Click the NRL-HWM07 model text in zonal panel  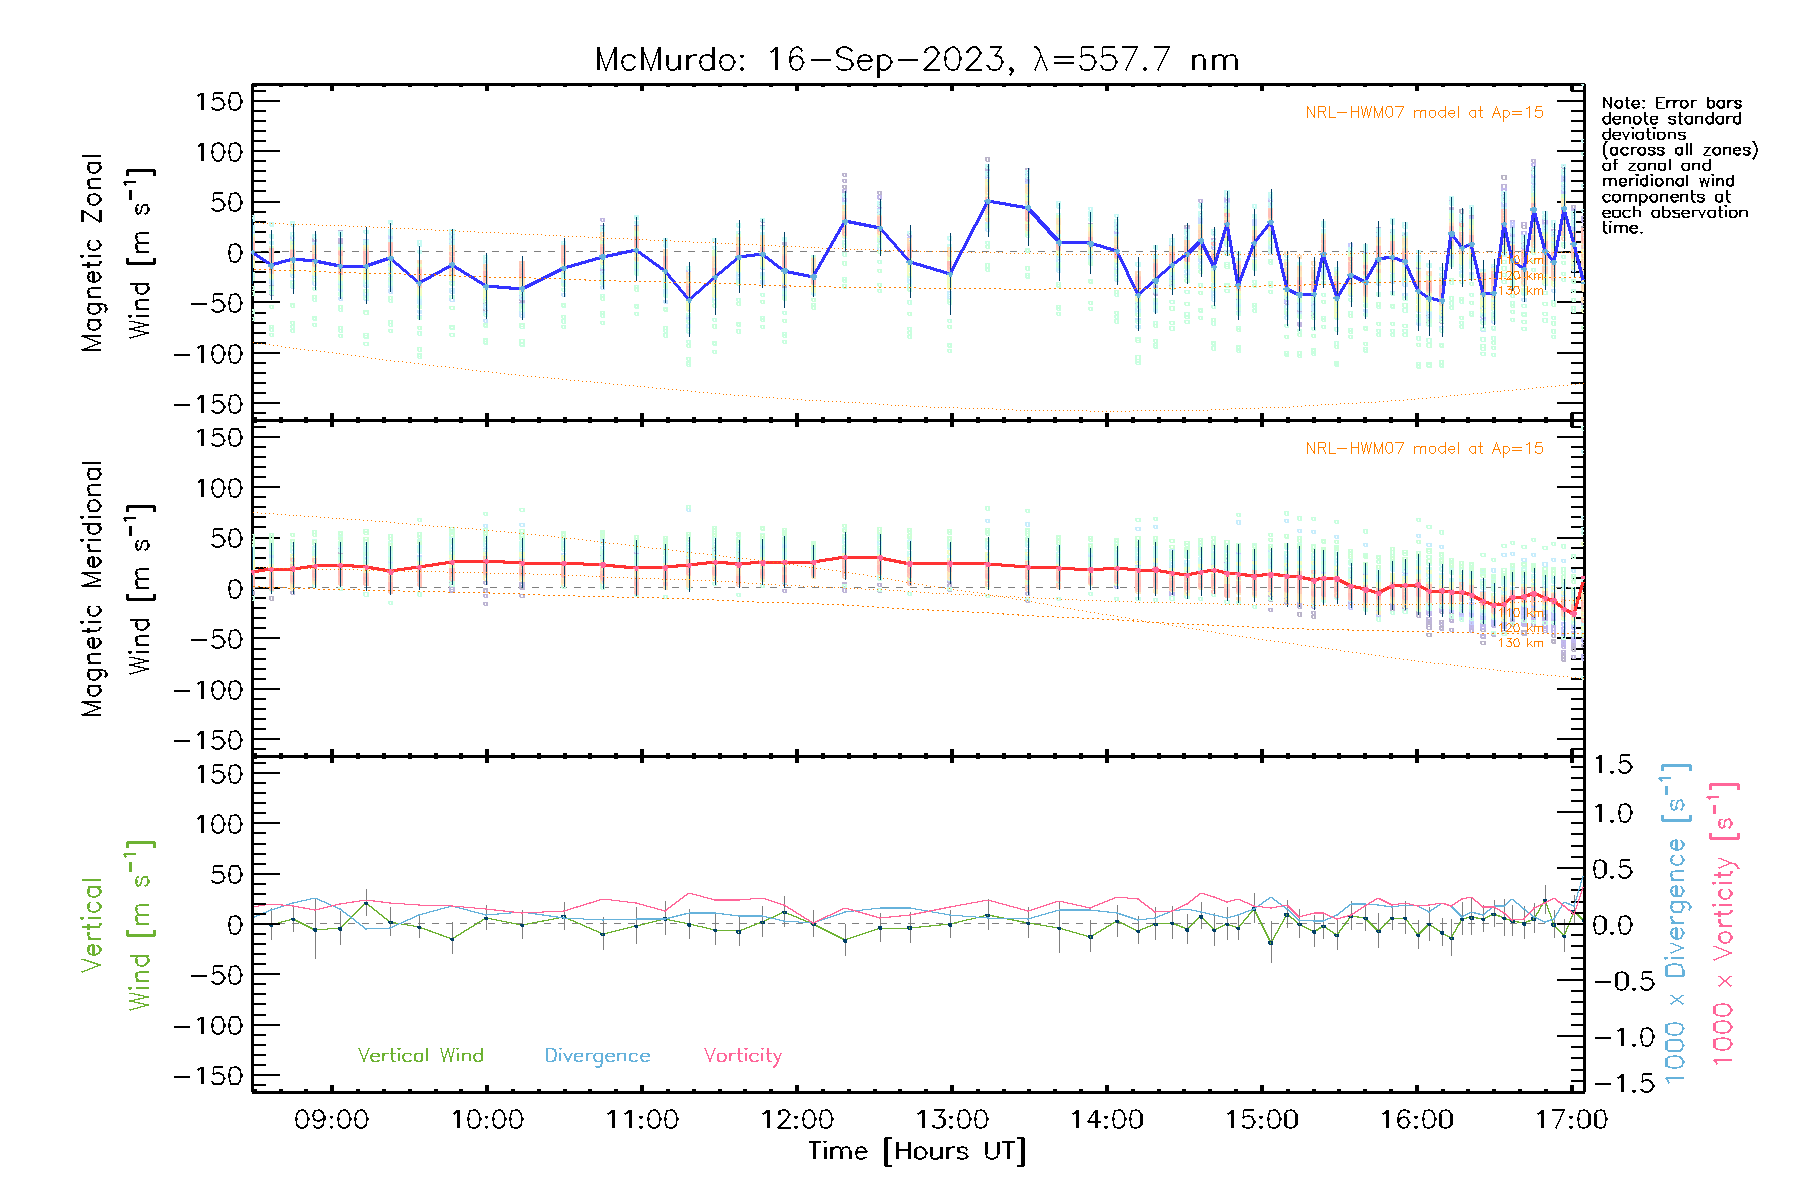click(1424, 113)
